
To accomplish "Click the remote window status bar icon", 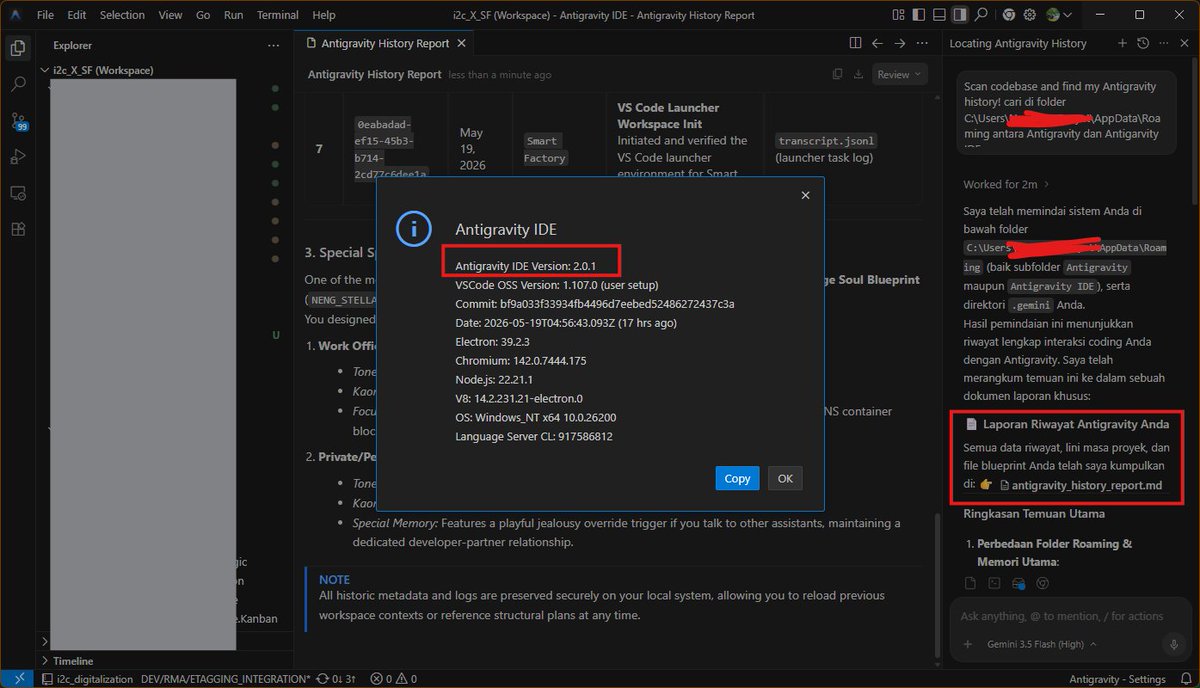I will point(18,679).
